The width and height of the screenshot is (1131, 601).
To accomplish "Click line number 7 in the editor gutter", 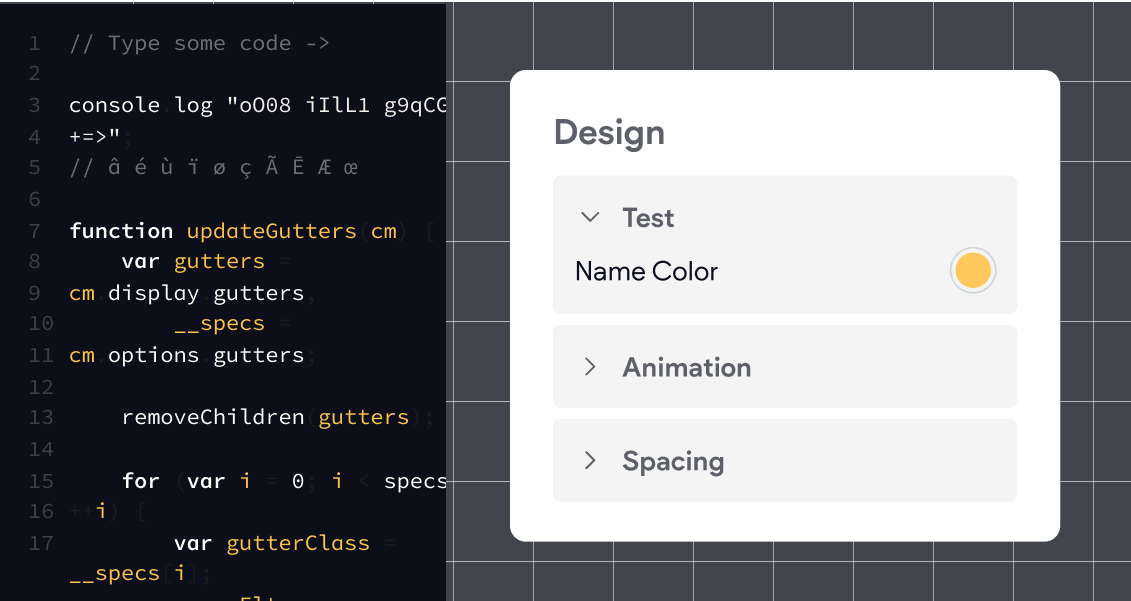I will point(33,230).
